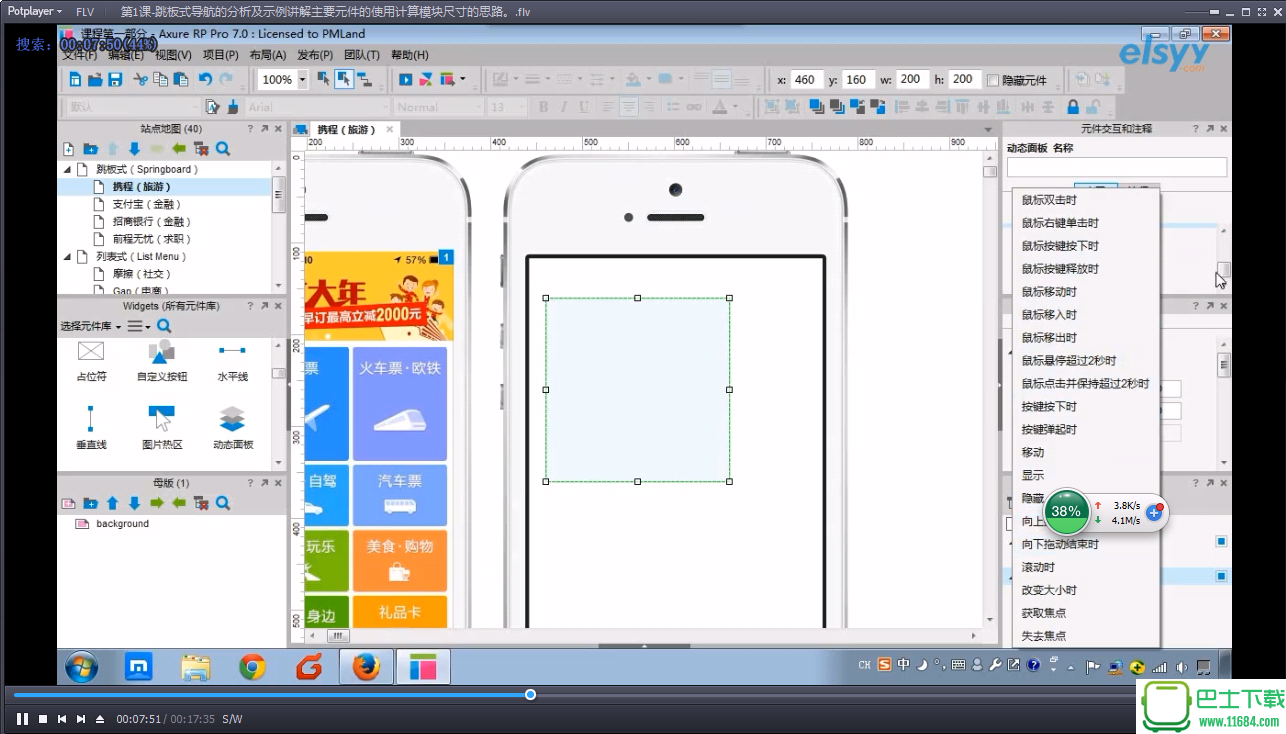The image size is (1286, 734).
Task: Stop the Potplayer video playback
Action: pyautogui.click(x=43, y=719)
